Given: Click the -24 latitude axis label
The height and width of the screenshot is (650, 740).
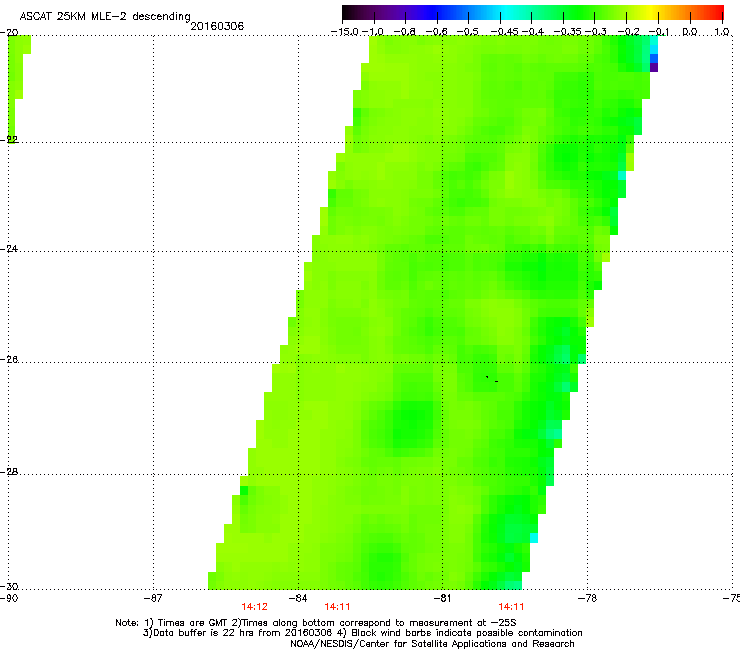Looking at the screenshot, I should click(9, 248).
